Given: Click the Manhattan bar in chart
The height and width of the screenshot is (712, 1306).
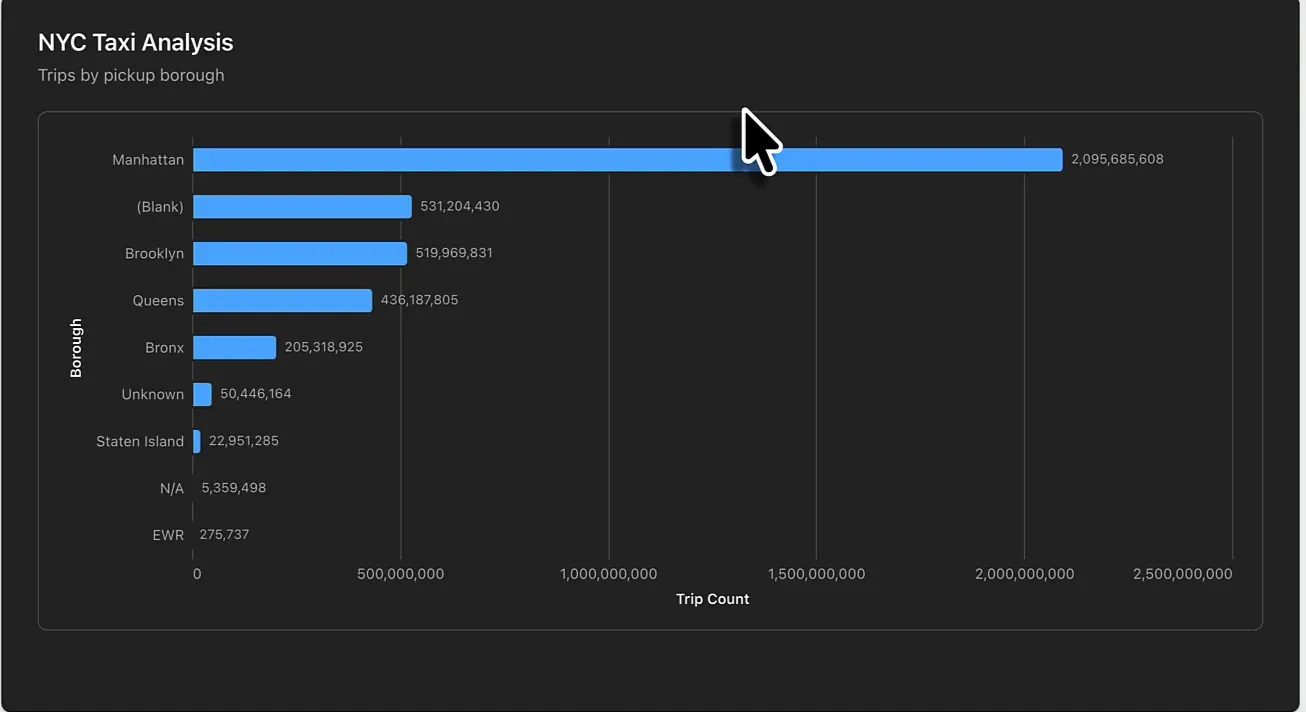Looking at the screenshot, I should tap(627, 160).
